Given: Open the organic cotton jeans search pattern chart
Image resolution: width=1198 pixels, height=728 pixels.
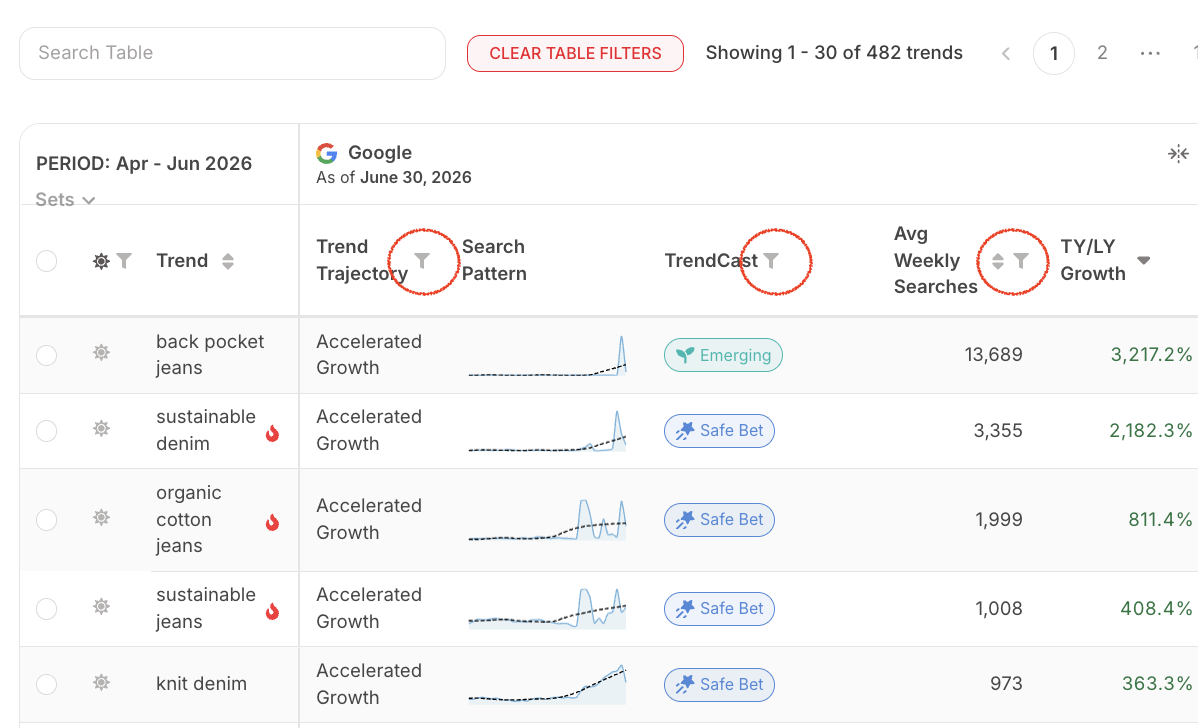Looking at the screenshot, I should click(547, 519).
